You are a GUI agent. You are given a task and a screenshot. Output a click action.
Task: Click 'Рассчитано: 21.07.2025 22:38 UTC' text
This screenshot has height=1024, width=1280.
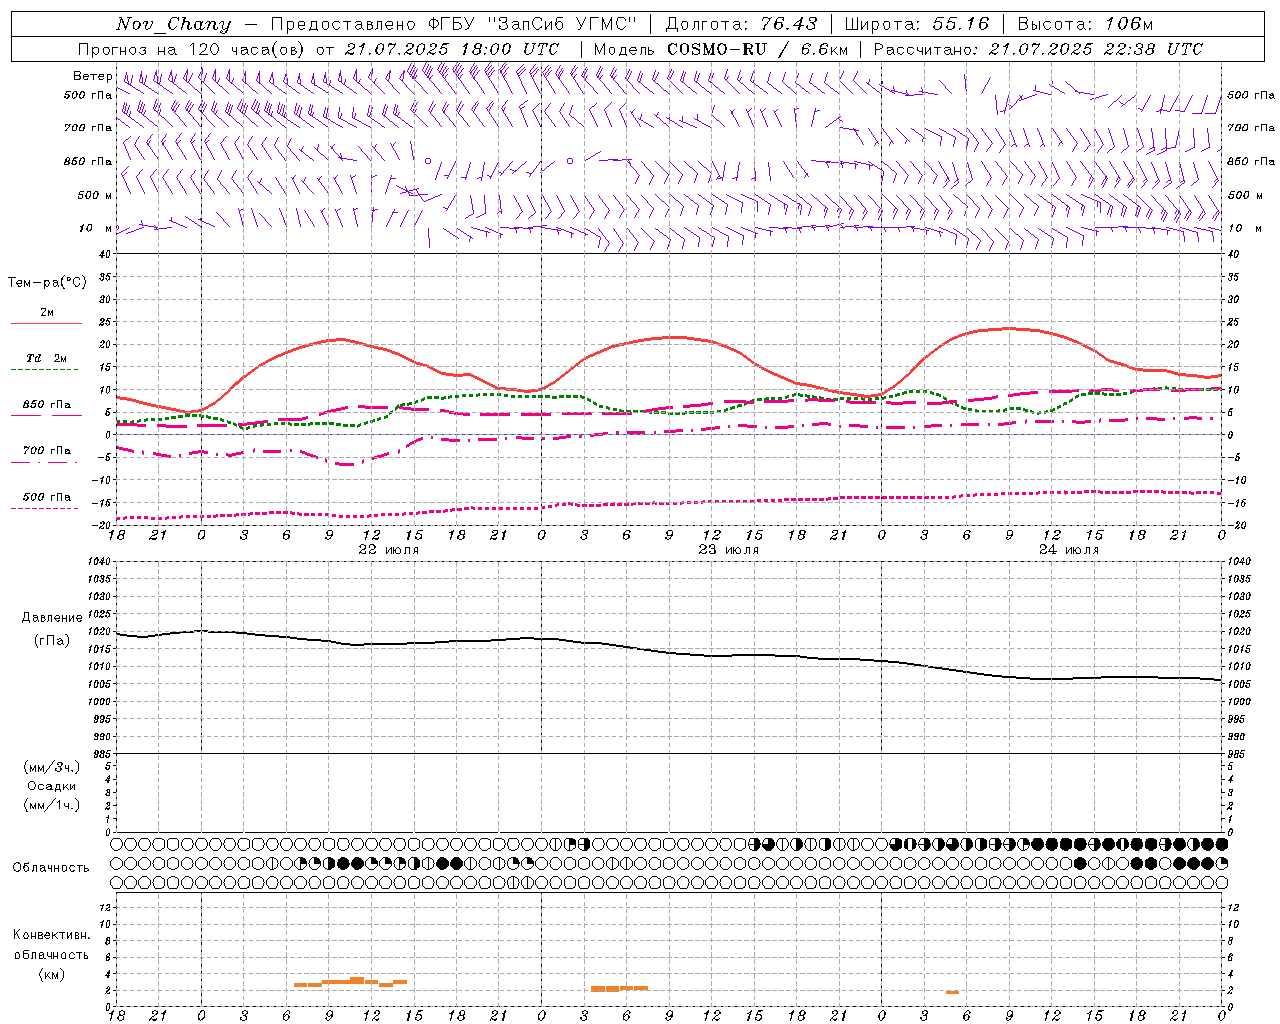pos(1038,49)
